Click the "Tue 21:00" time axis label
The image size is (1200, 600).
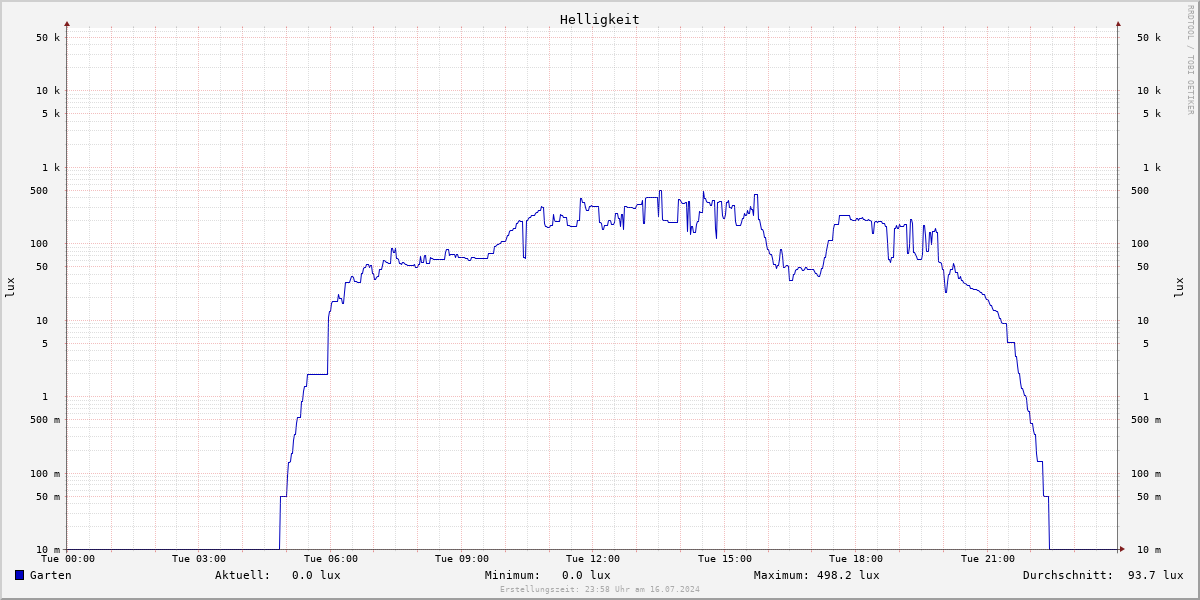pos(988,559)
